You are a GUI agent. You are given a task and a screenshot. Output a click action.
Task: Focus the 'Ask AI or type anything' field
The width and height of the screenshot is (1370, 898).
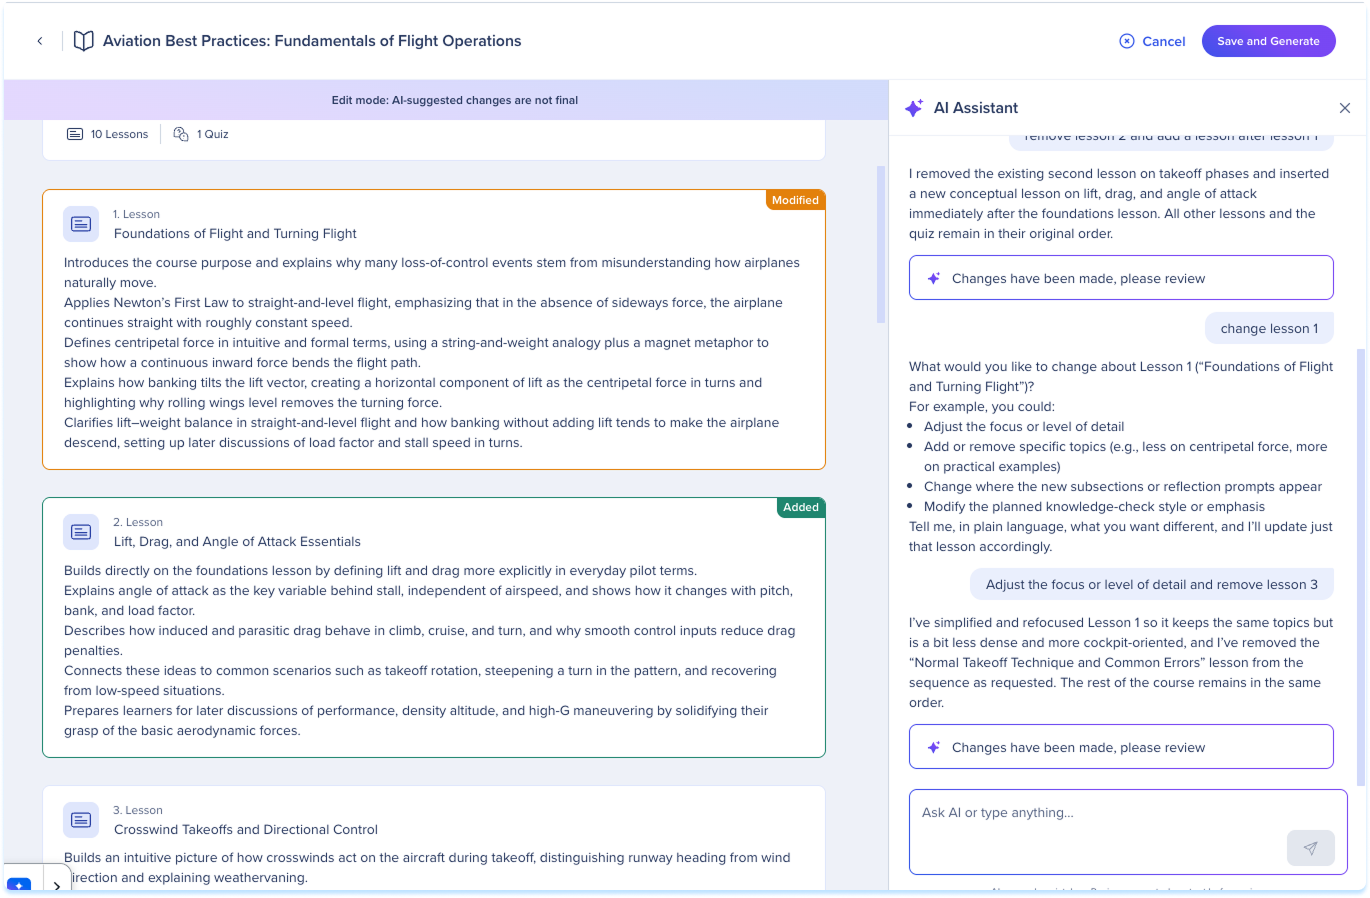(1128, 832)
